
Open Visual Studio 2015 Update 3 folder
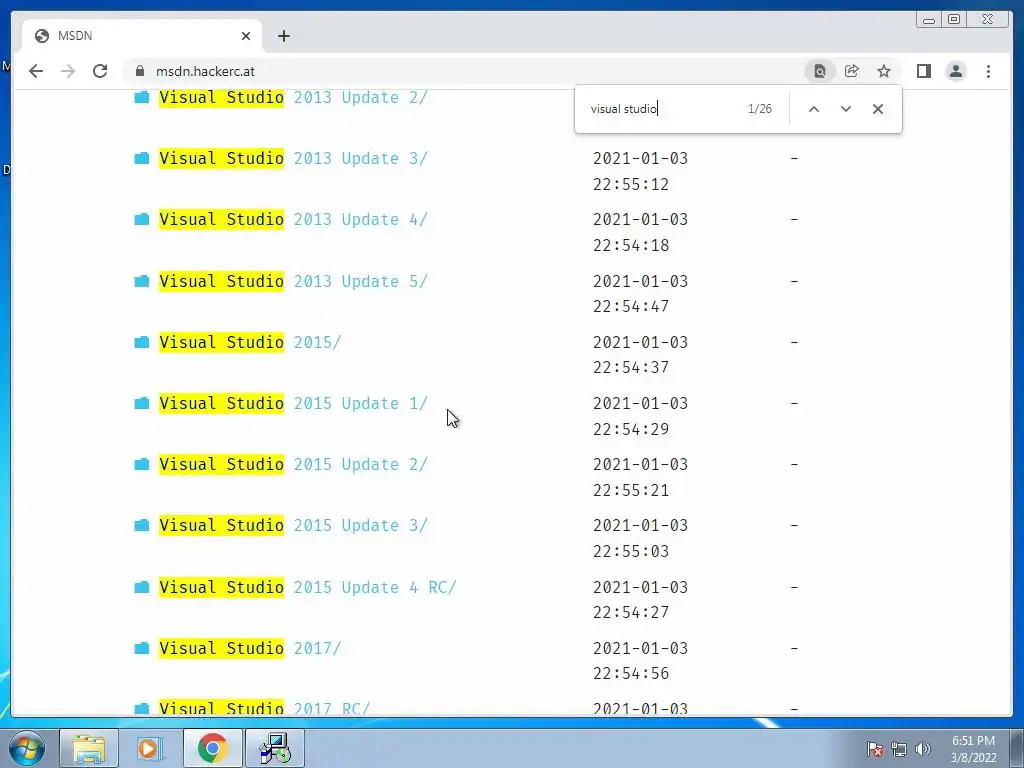click(x=293, y=526)
